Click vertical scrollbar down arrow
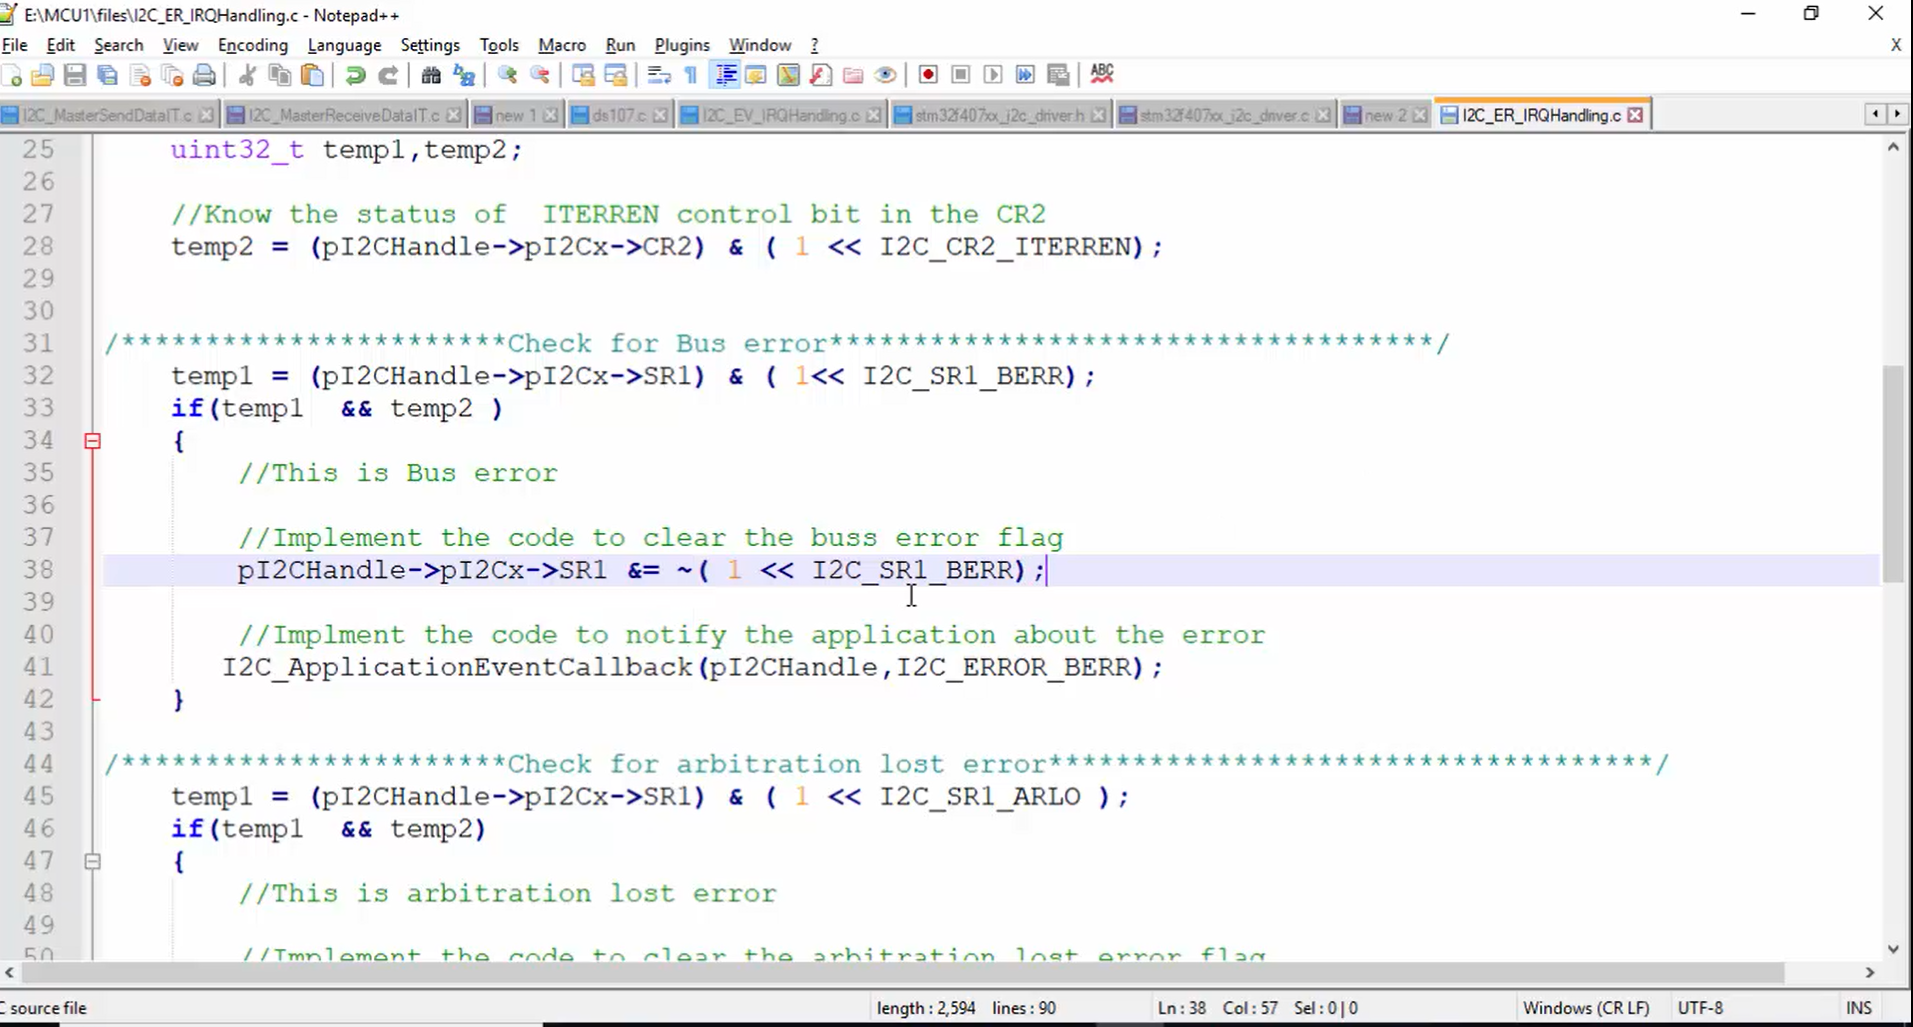Image resolution: width=1913 pixels, height=1027 pixels. pyautogui.click(x=1893, y=949)
